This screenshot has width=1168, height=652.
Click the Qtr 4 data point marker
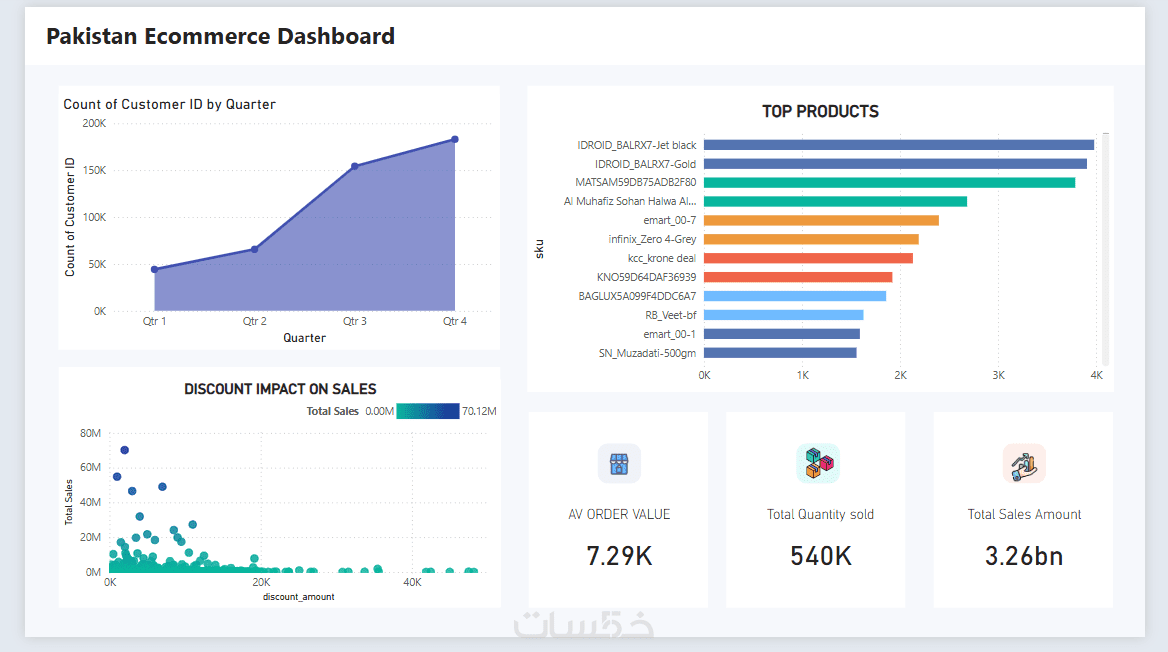(455, 139)
